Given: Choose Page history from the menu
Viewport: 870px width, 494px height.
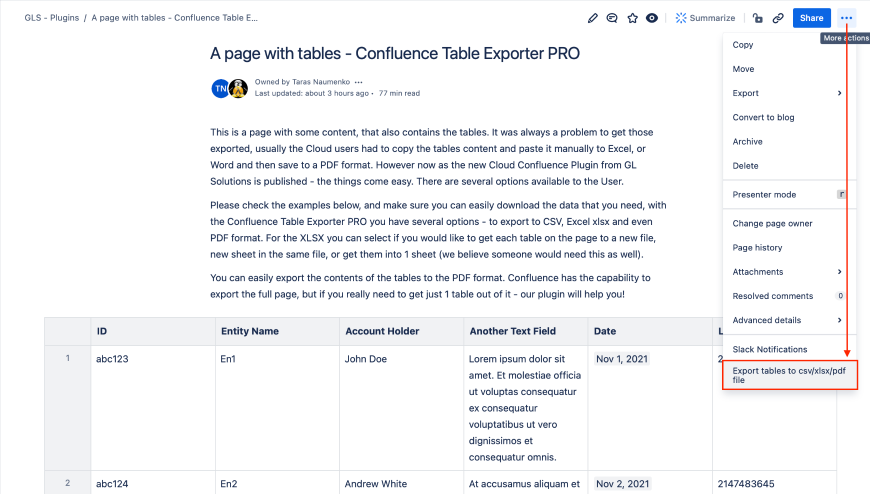Looking at the screenshot, I should pyautogui.click(x=757, y=247).
